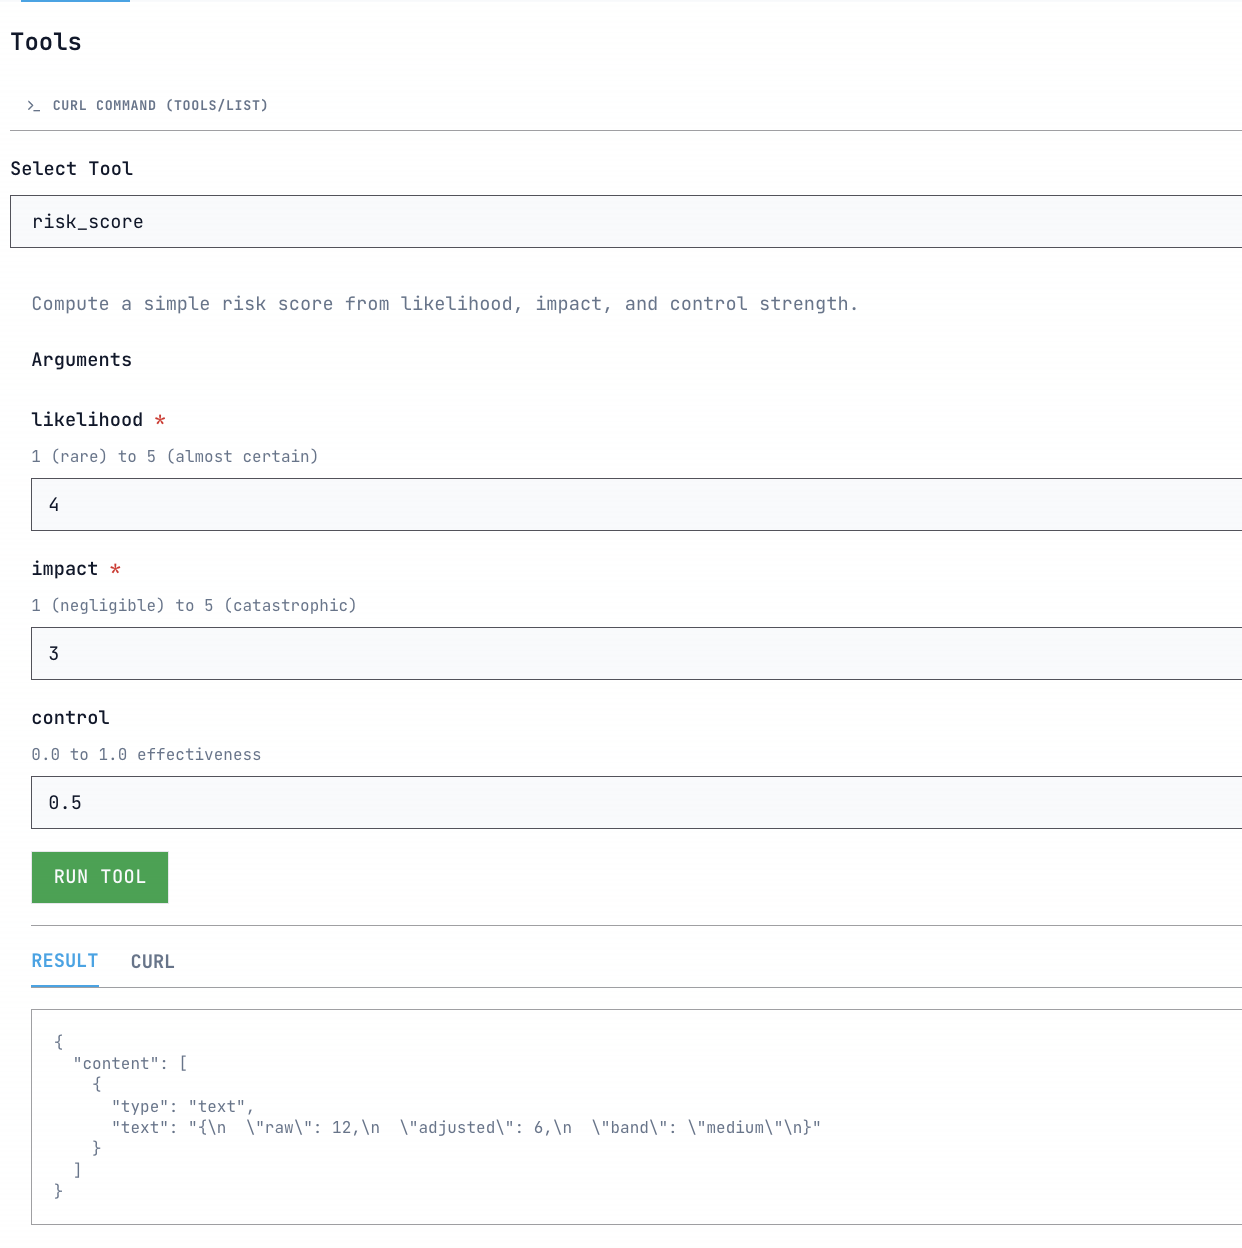
Task: Click the impact argument label
Action: tap(65, 569)
